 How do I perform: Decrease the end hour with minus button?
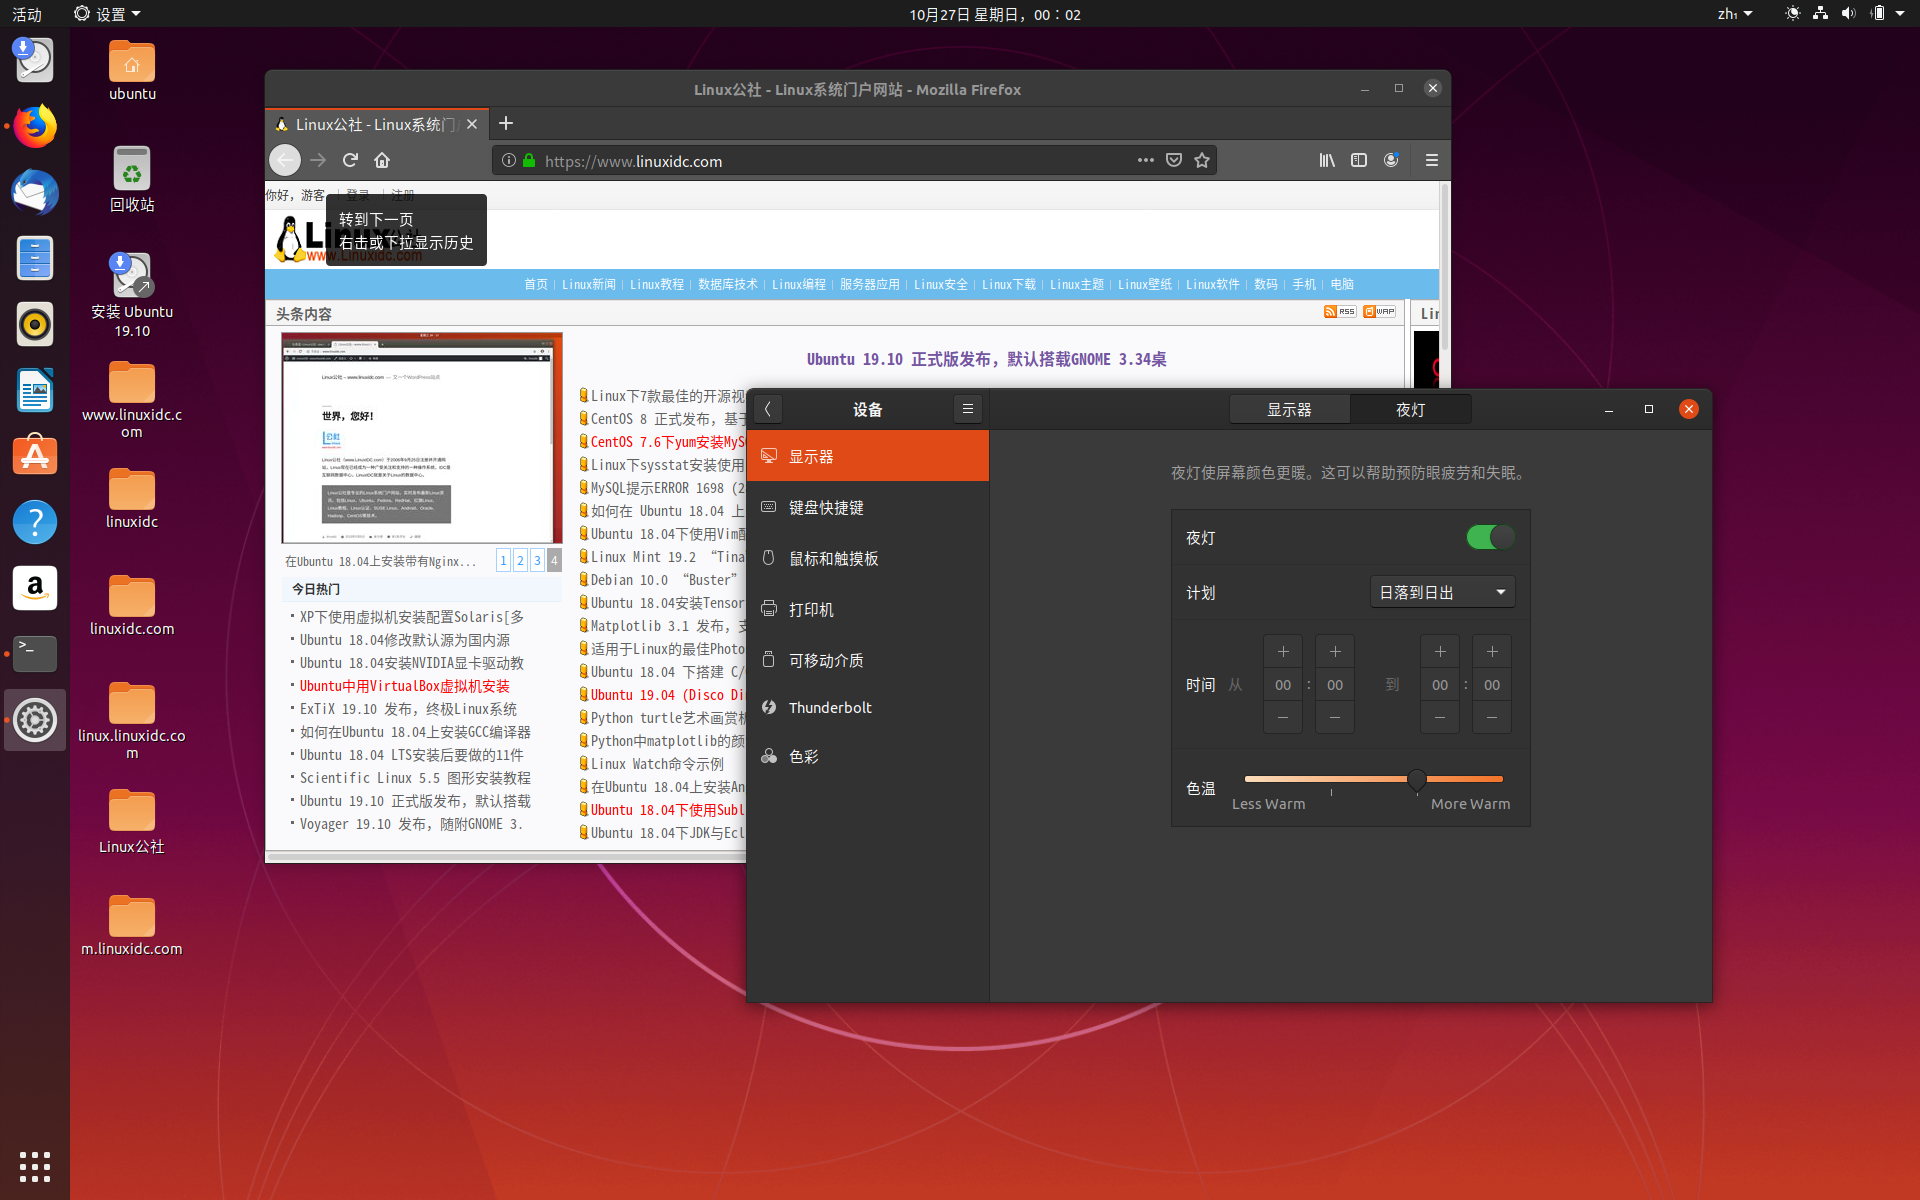tap(1440, 717)
